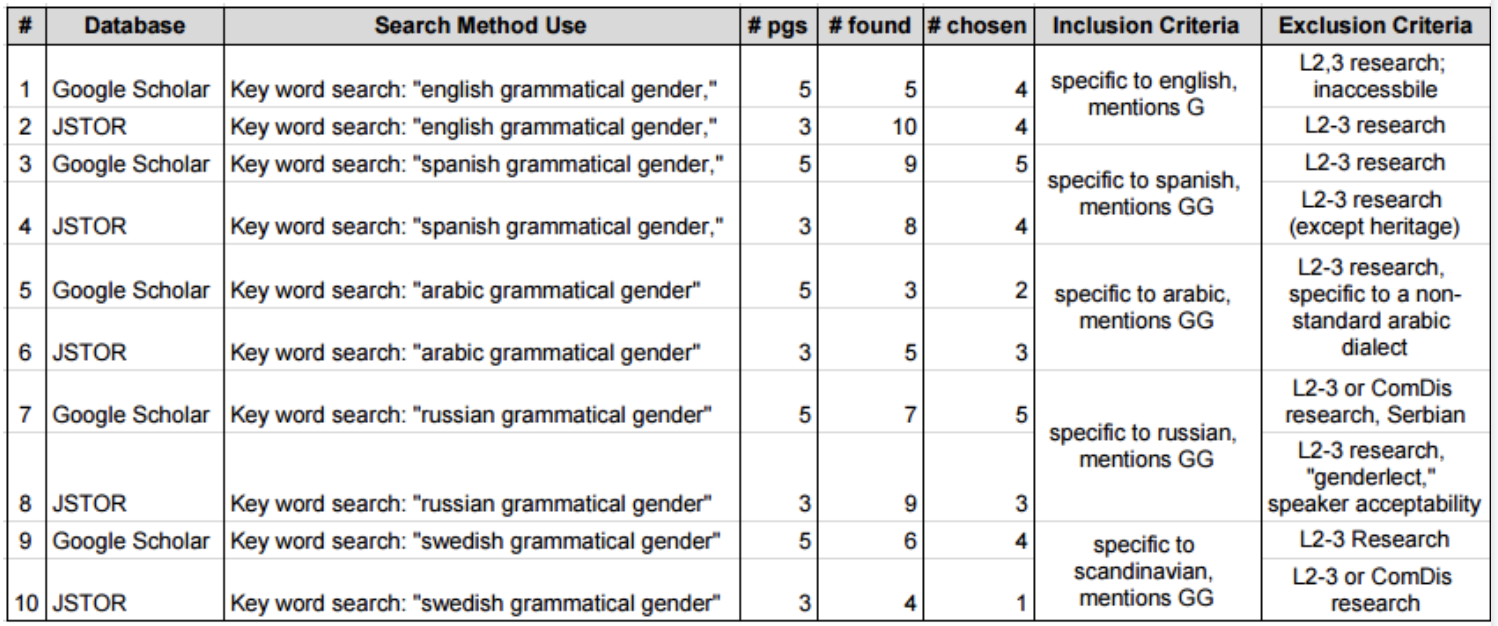Select the "L2-3 or ComDis research, Serbian" cell

[x=1375, y=401]
